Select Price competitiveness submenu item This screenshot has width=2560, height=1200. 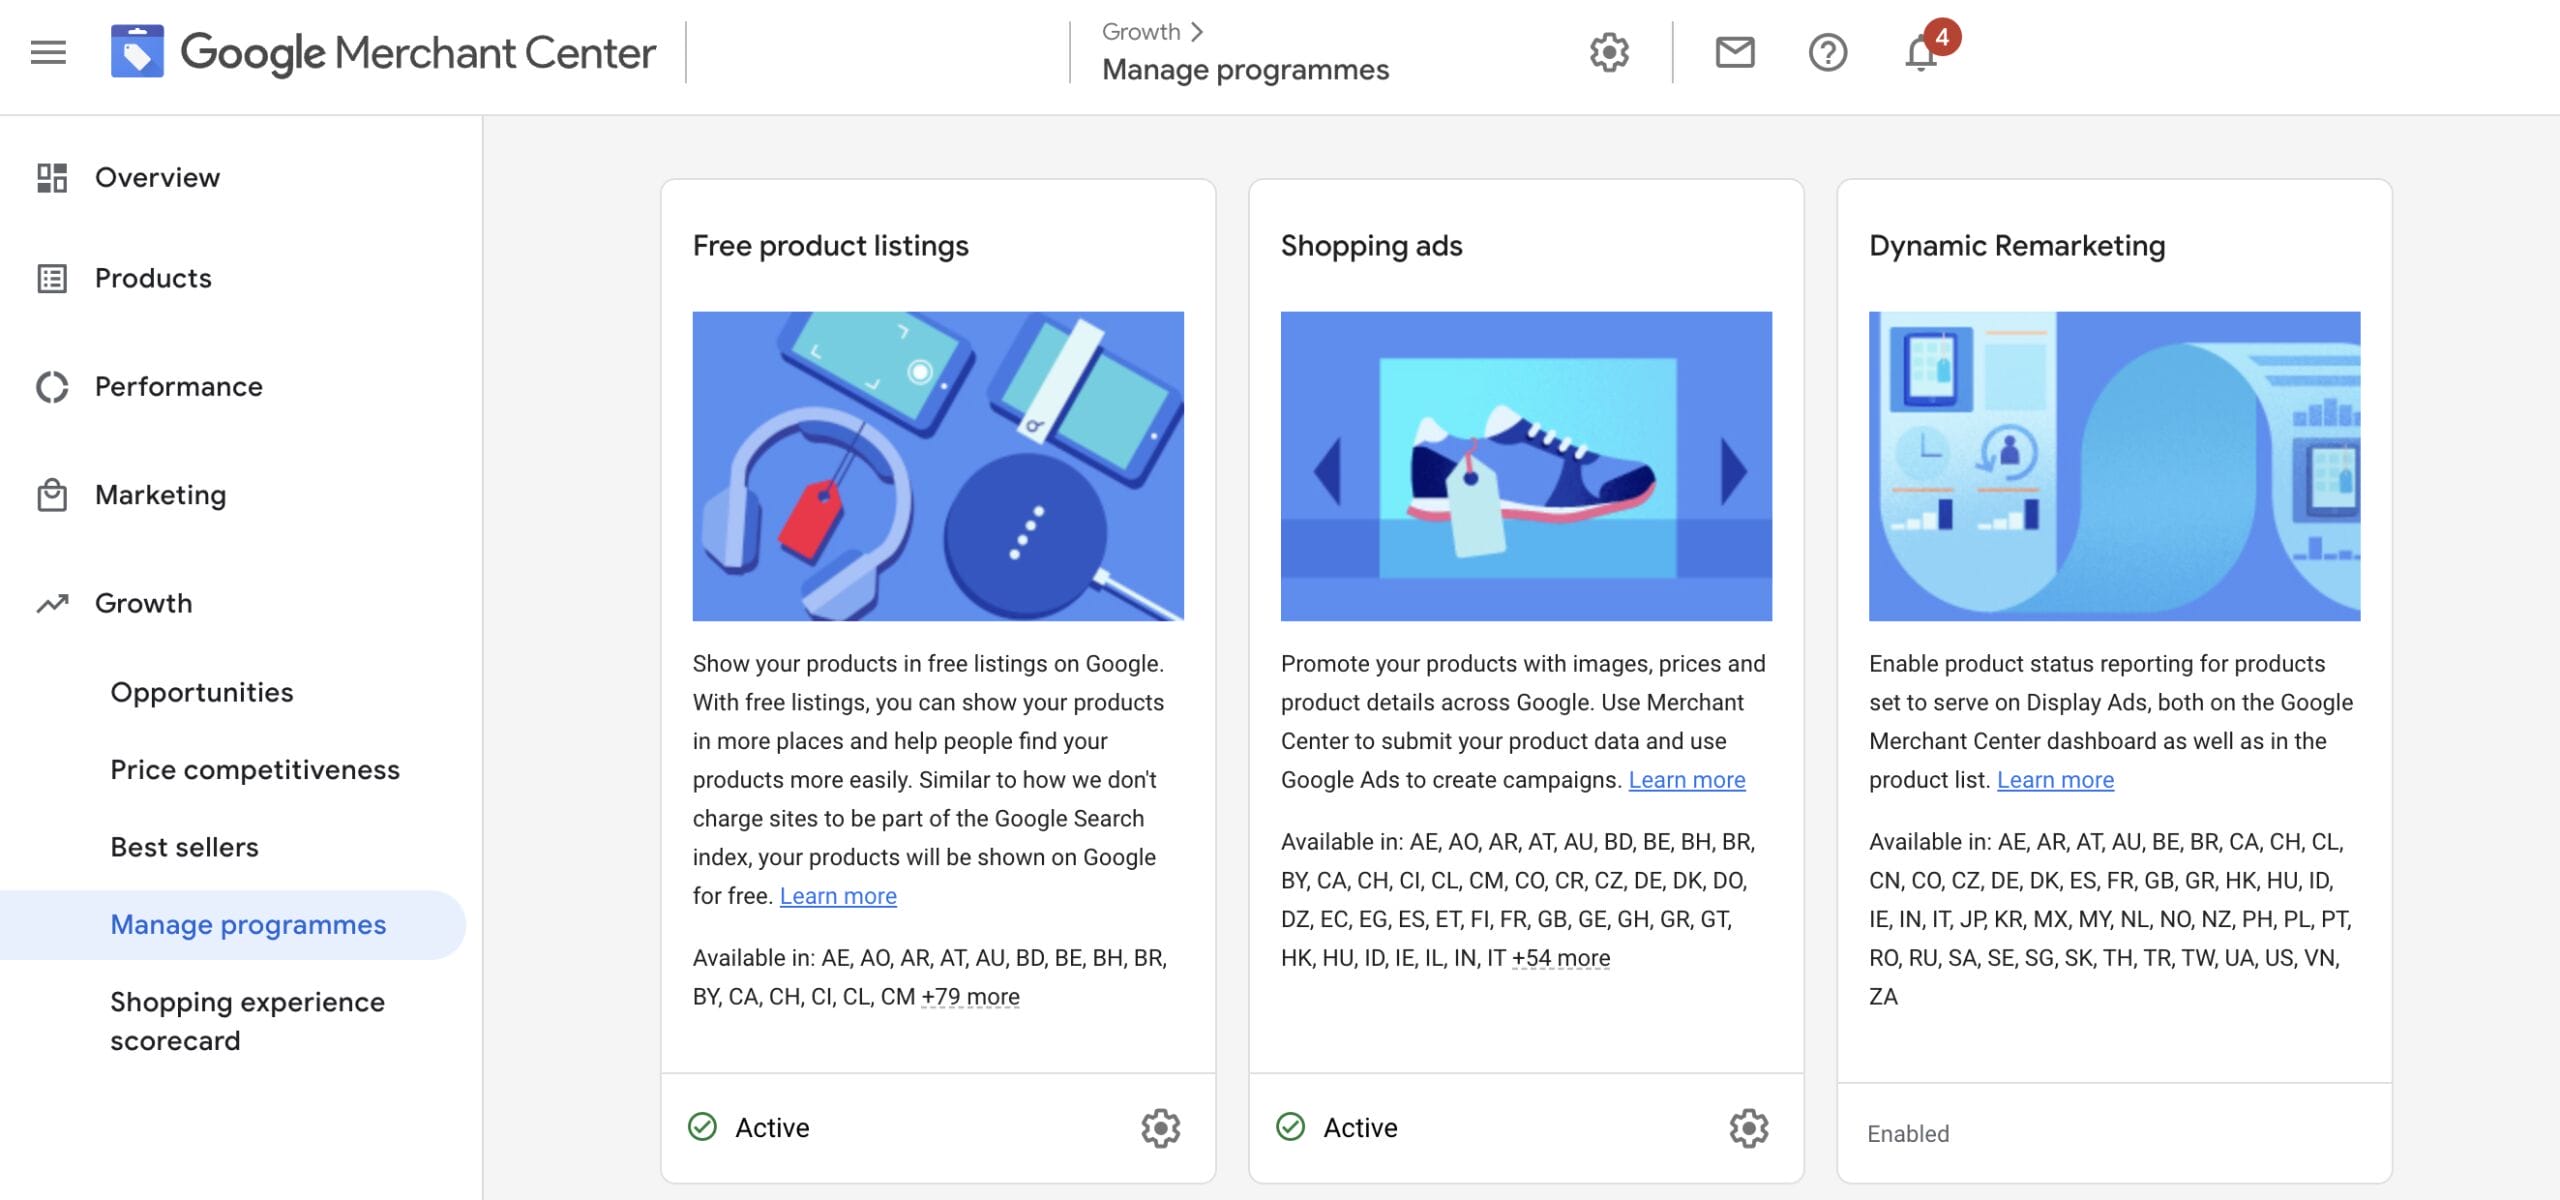coord(254,770)
